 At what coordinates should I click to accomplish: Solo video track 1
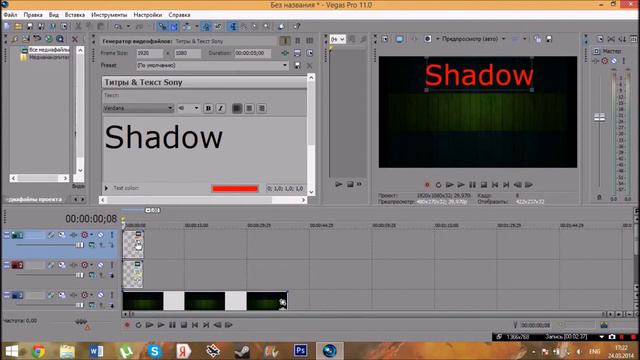coord(111,235)
